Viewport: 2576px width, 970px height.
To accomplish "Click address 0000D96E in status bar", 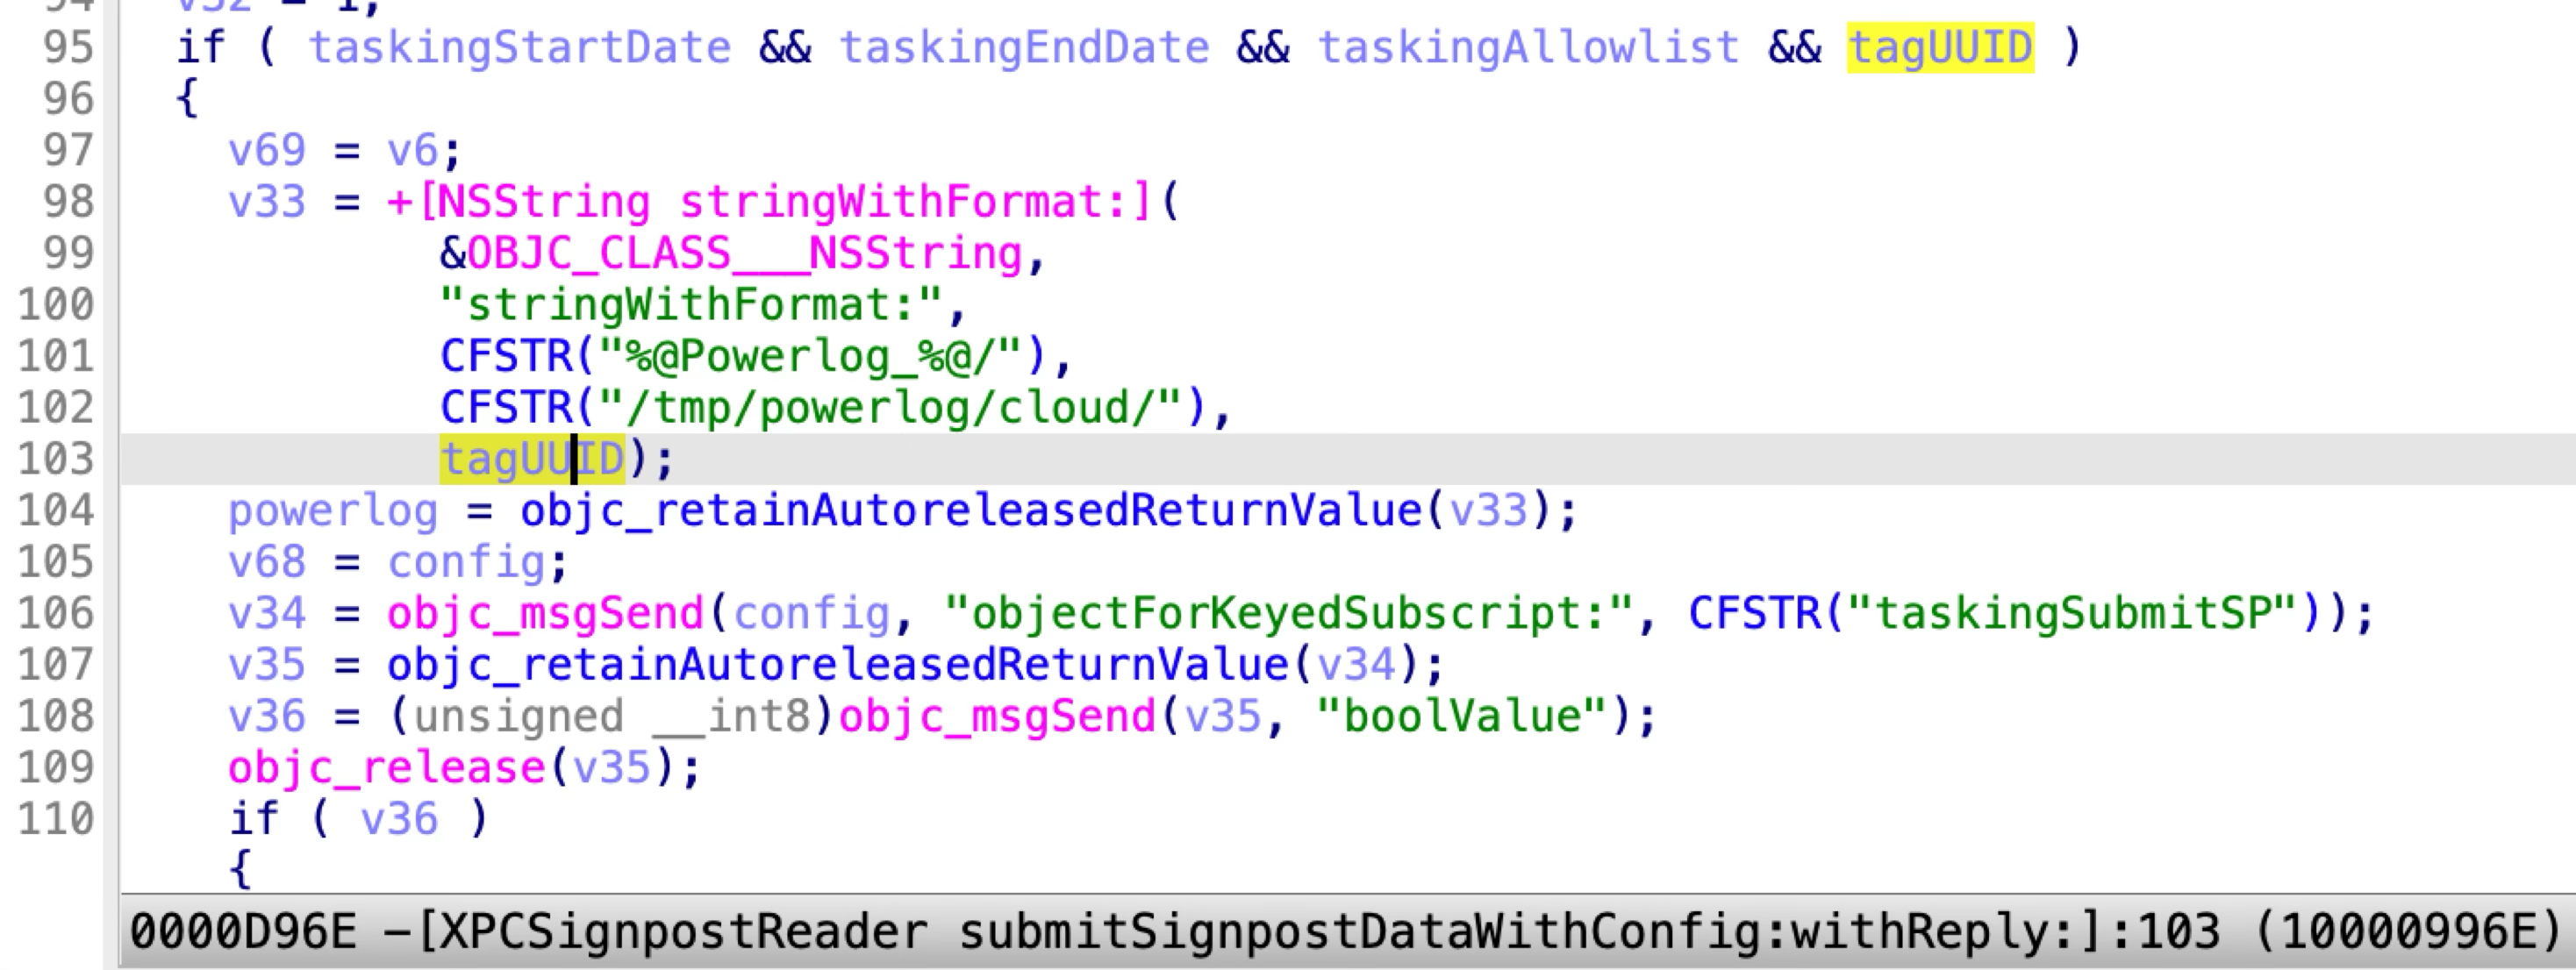I will (x=243, y=932).
